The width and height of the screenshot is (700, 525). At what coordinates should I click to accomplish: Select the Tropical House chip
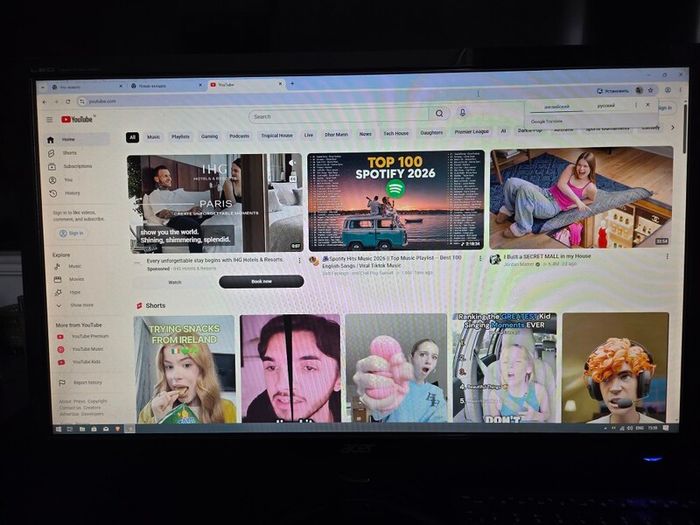(x=277, y=135)
